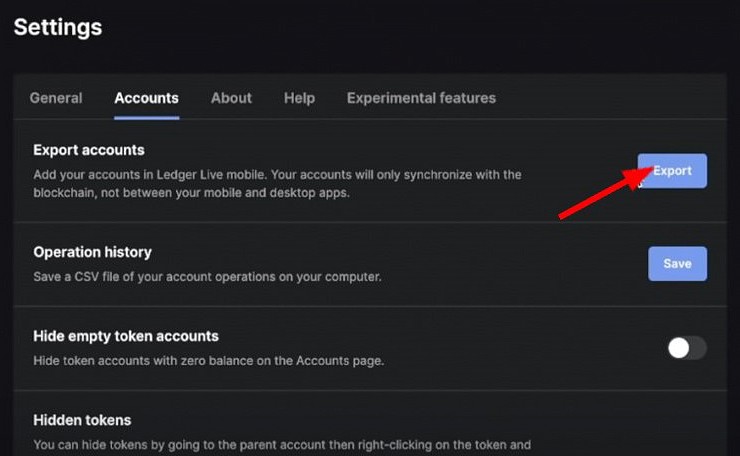Click the 'blockchain, not between' description line
This screenshot has width=740, height=456.
[x=191, y=193]
